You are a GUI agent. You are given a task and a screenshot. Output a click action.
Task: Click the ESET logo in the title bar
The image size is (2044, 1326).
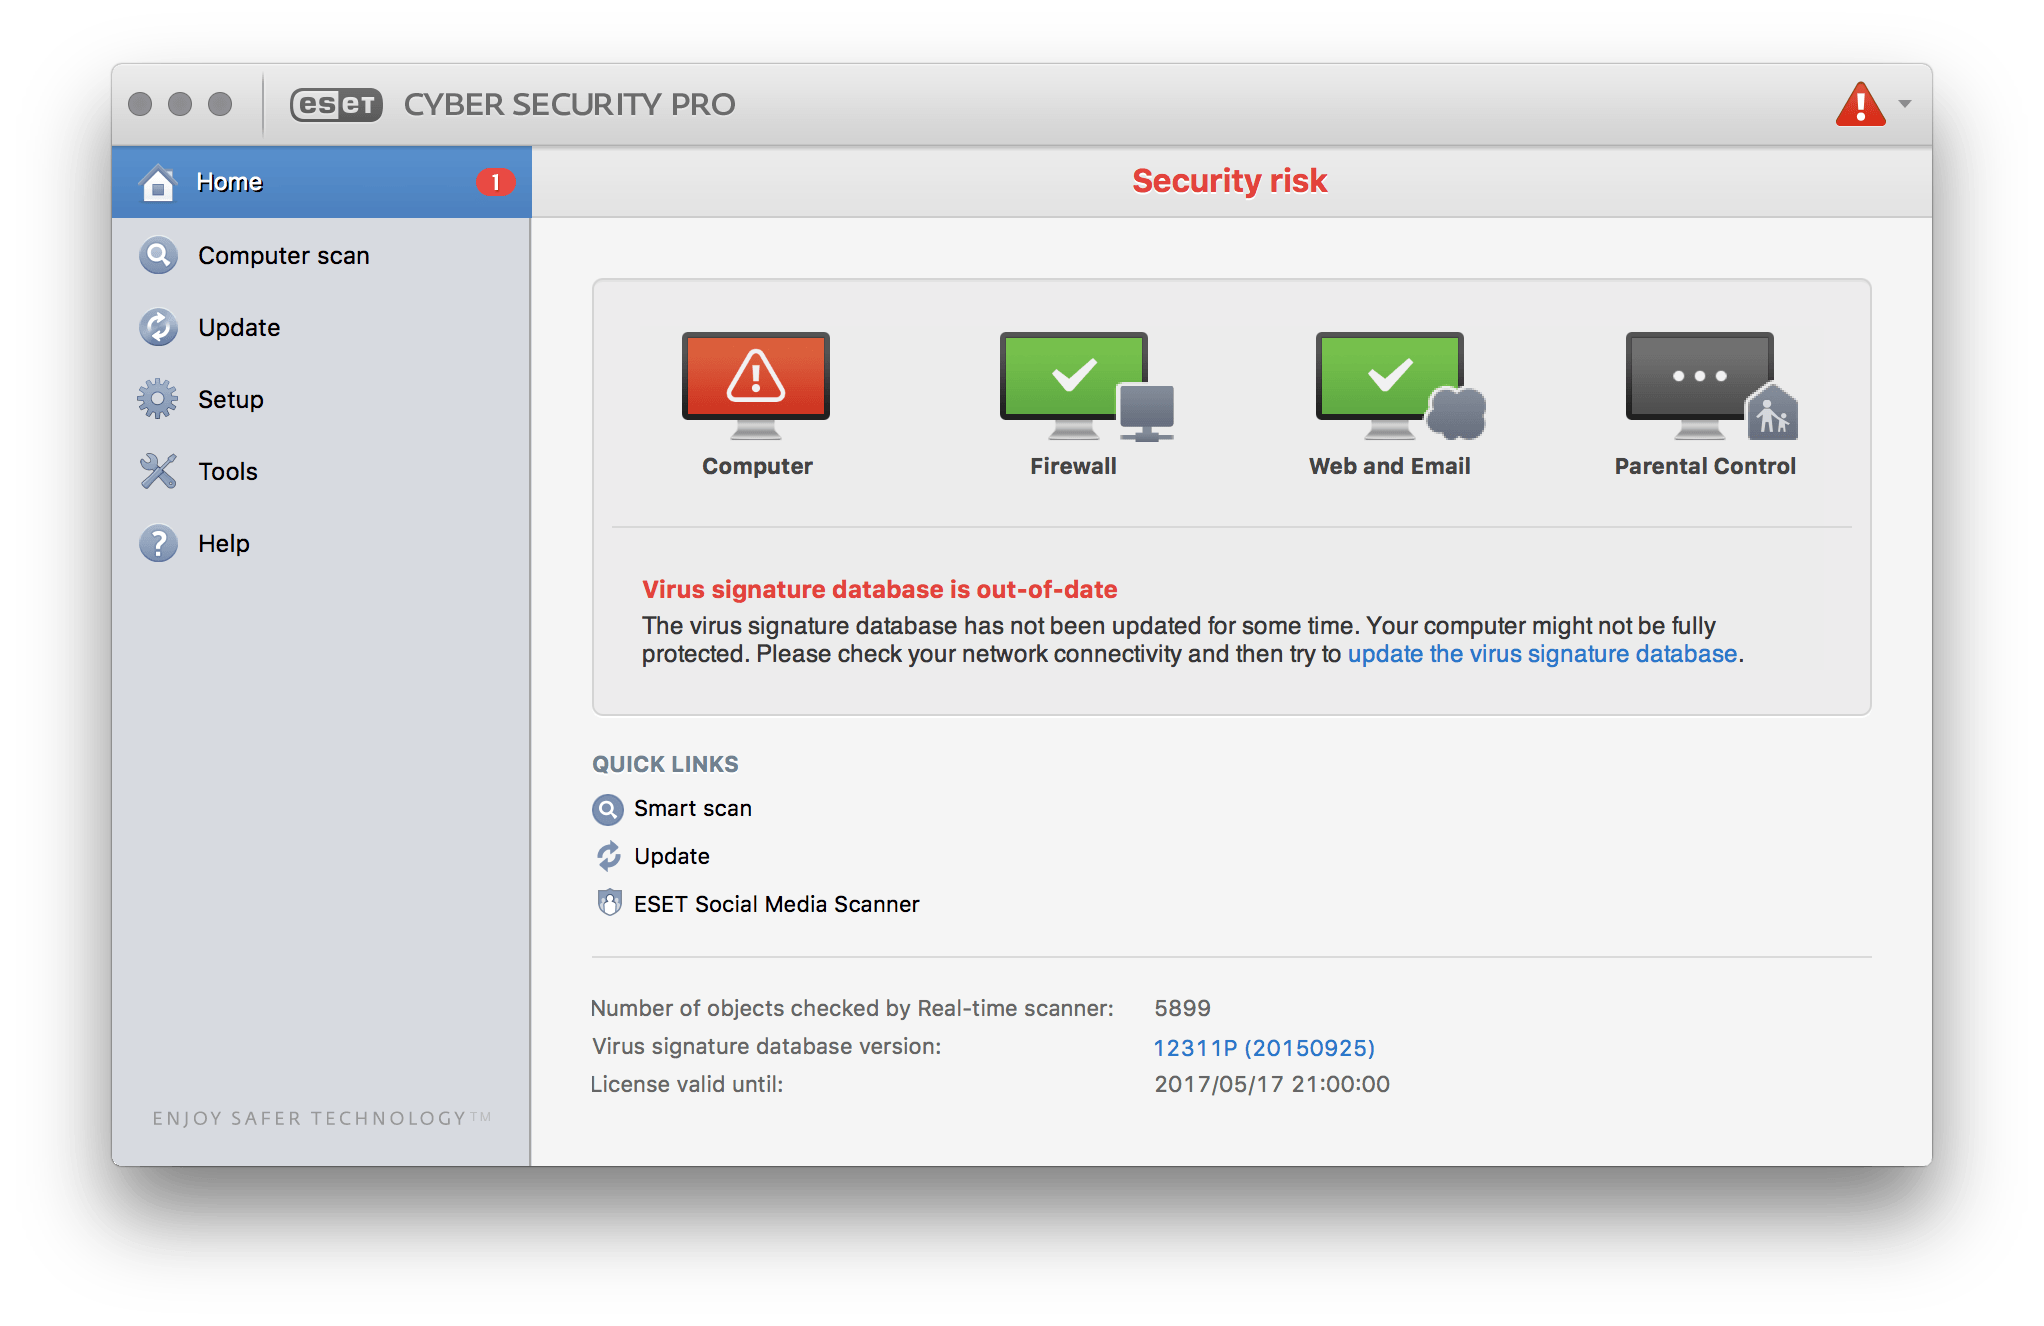point(336,105)
